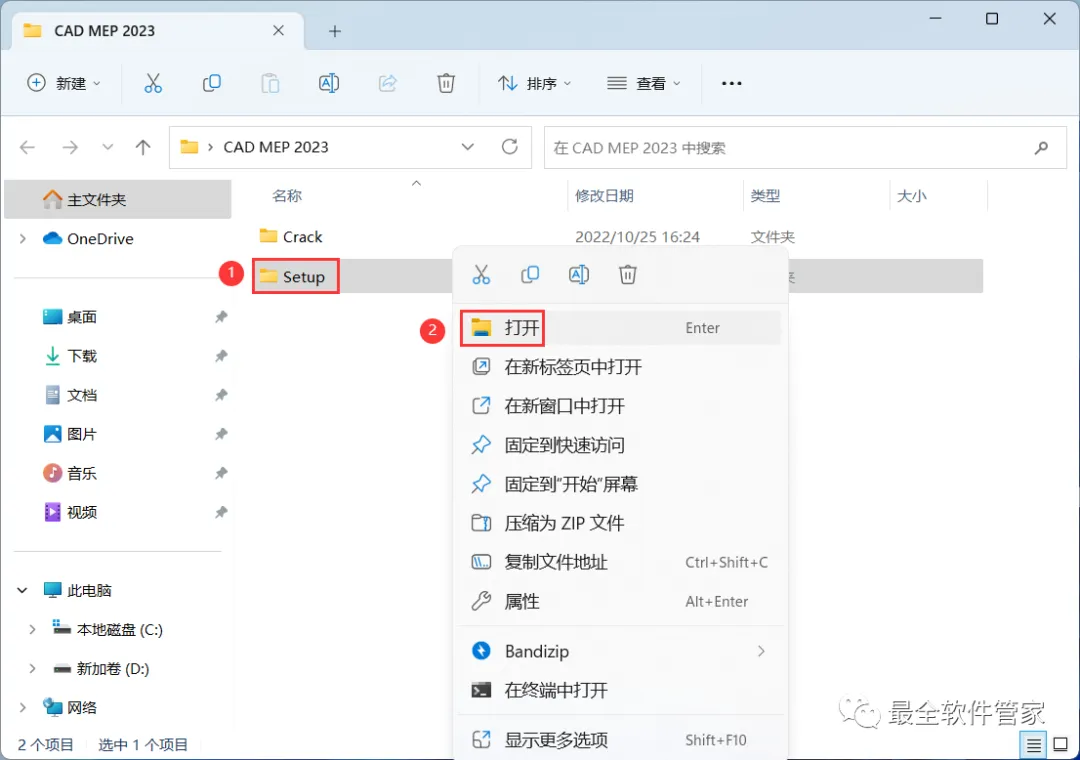1080x760 pixels.
Task: Choose 显示更多选项
Action: 620,740
